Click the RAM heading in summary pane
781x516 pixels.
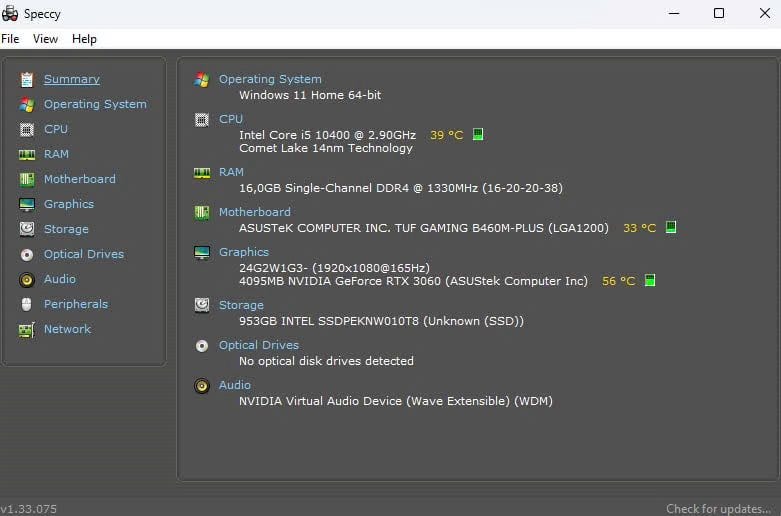click(232, 172)
